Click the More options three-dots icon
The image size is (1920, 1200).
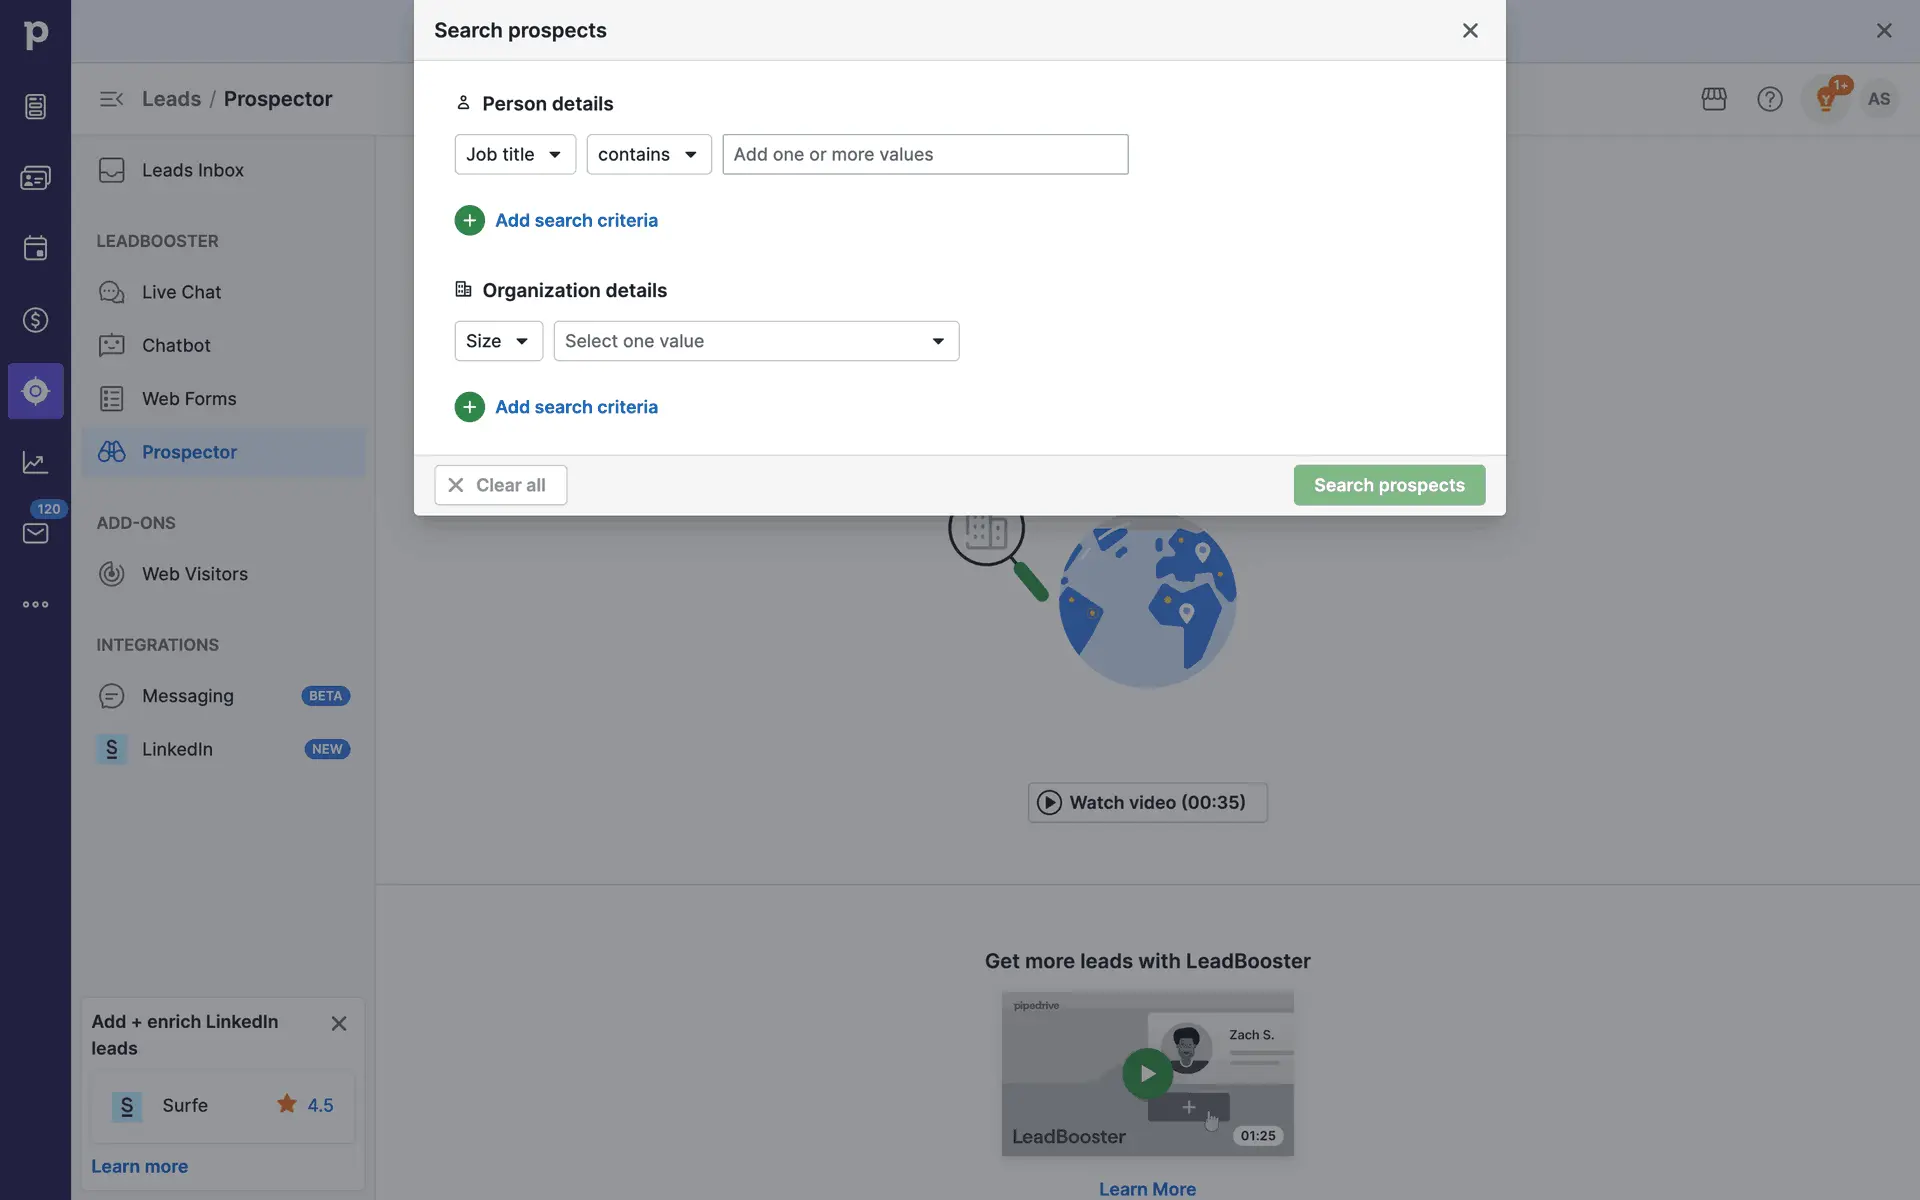pyautogui.click(x=35, y=604)
